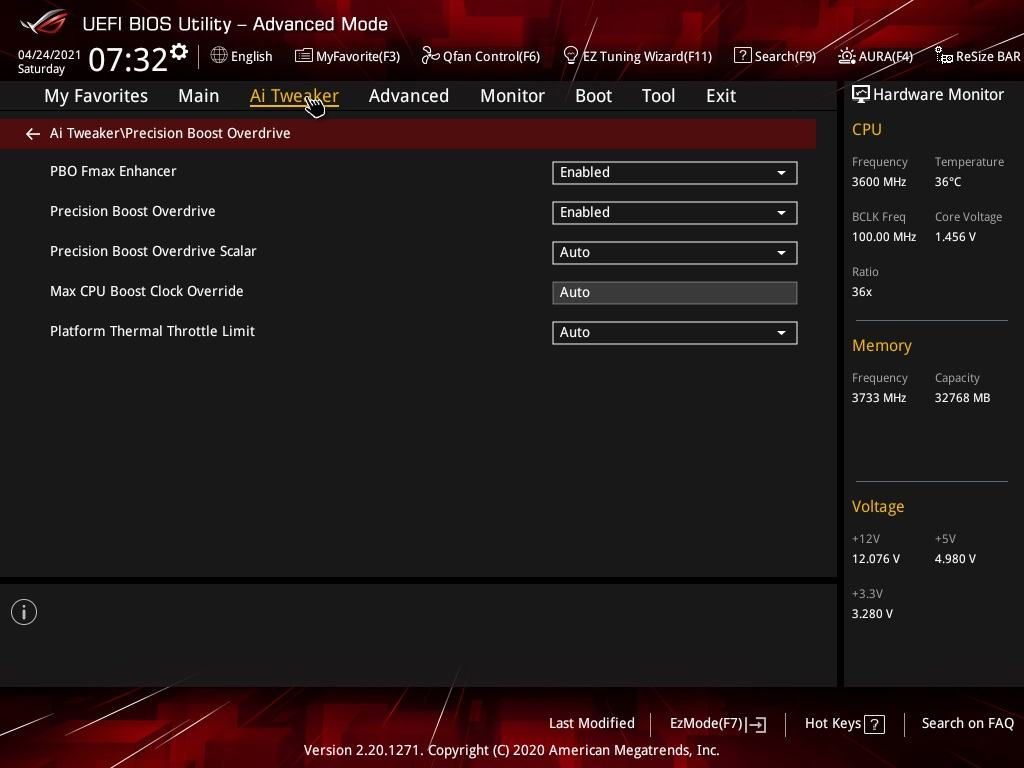Switch to the My Favorites tab
The image size is (1024, 768).
click(x=96, y=96)
